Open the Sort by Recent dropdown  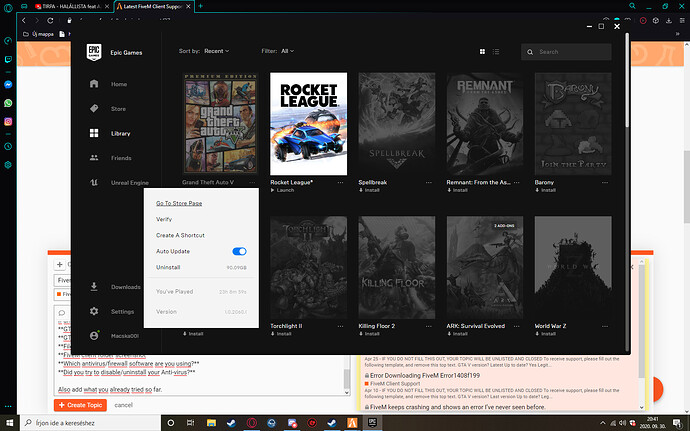point(215,50)
